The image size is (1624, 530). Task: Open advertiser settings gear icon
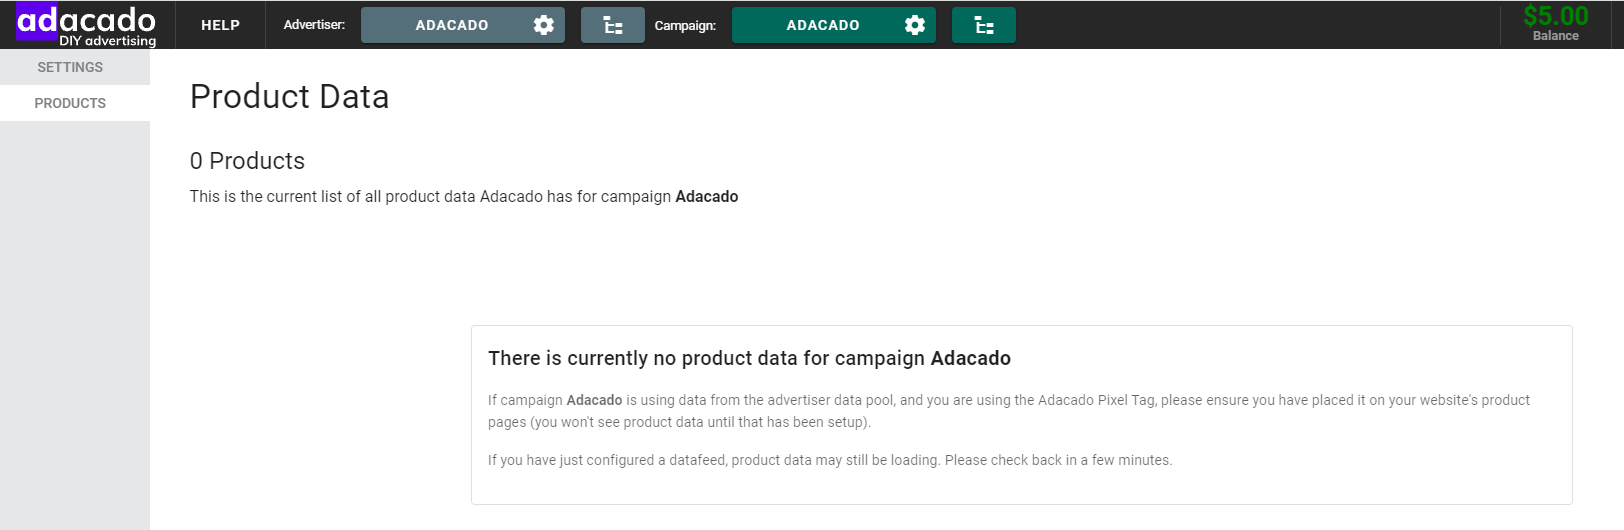click(544, 25)
